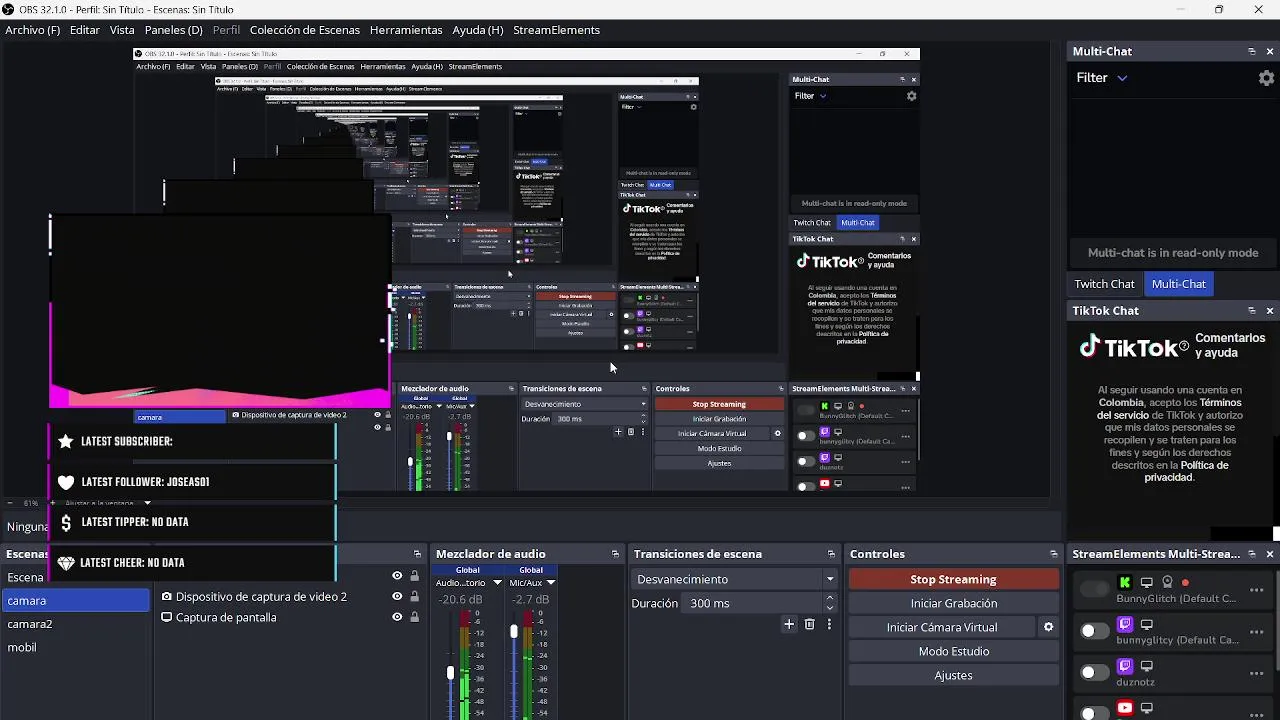Click the Mic/Aux volume fader

click(x=514, y=632)
